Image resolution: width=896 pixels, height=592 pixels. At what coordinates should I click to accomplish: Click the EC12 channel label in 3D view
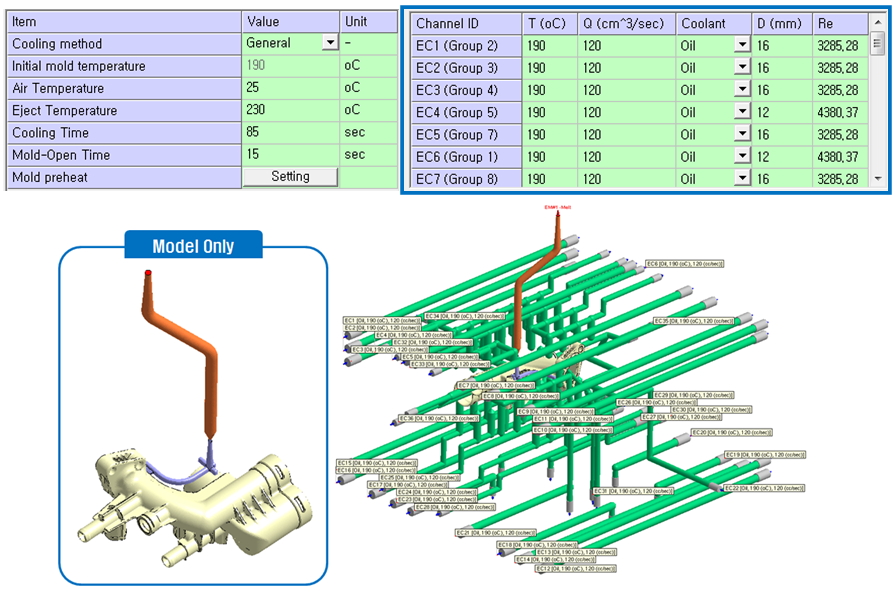(575, 569)
